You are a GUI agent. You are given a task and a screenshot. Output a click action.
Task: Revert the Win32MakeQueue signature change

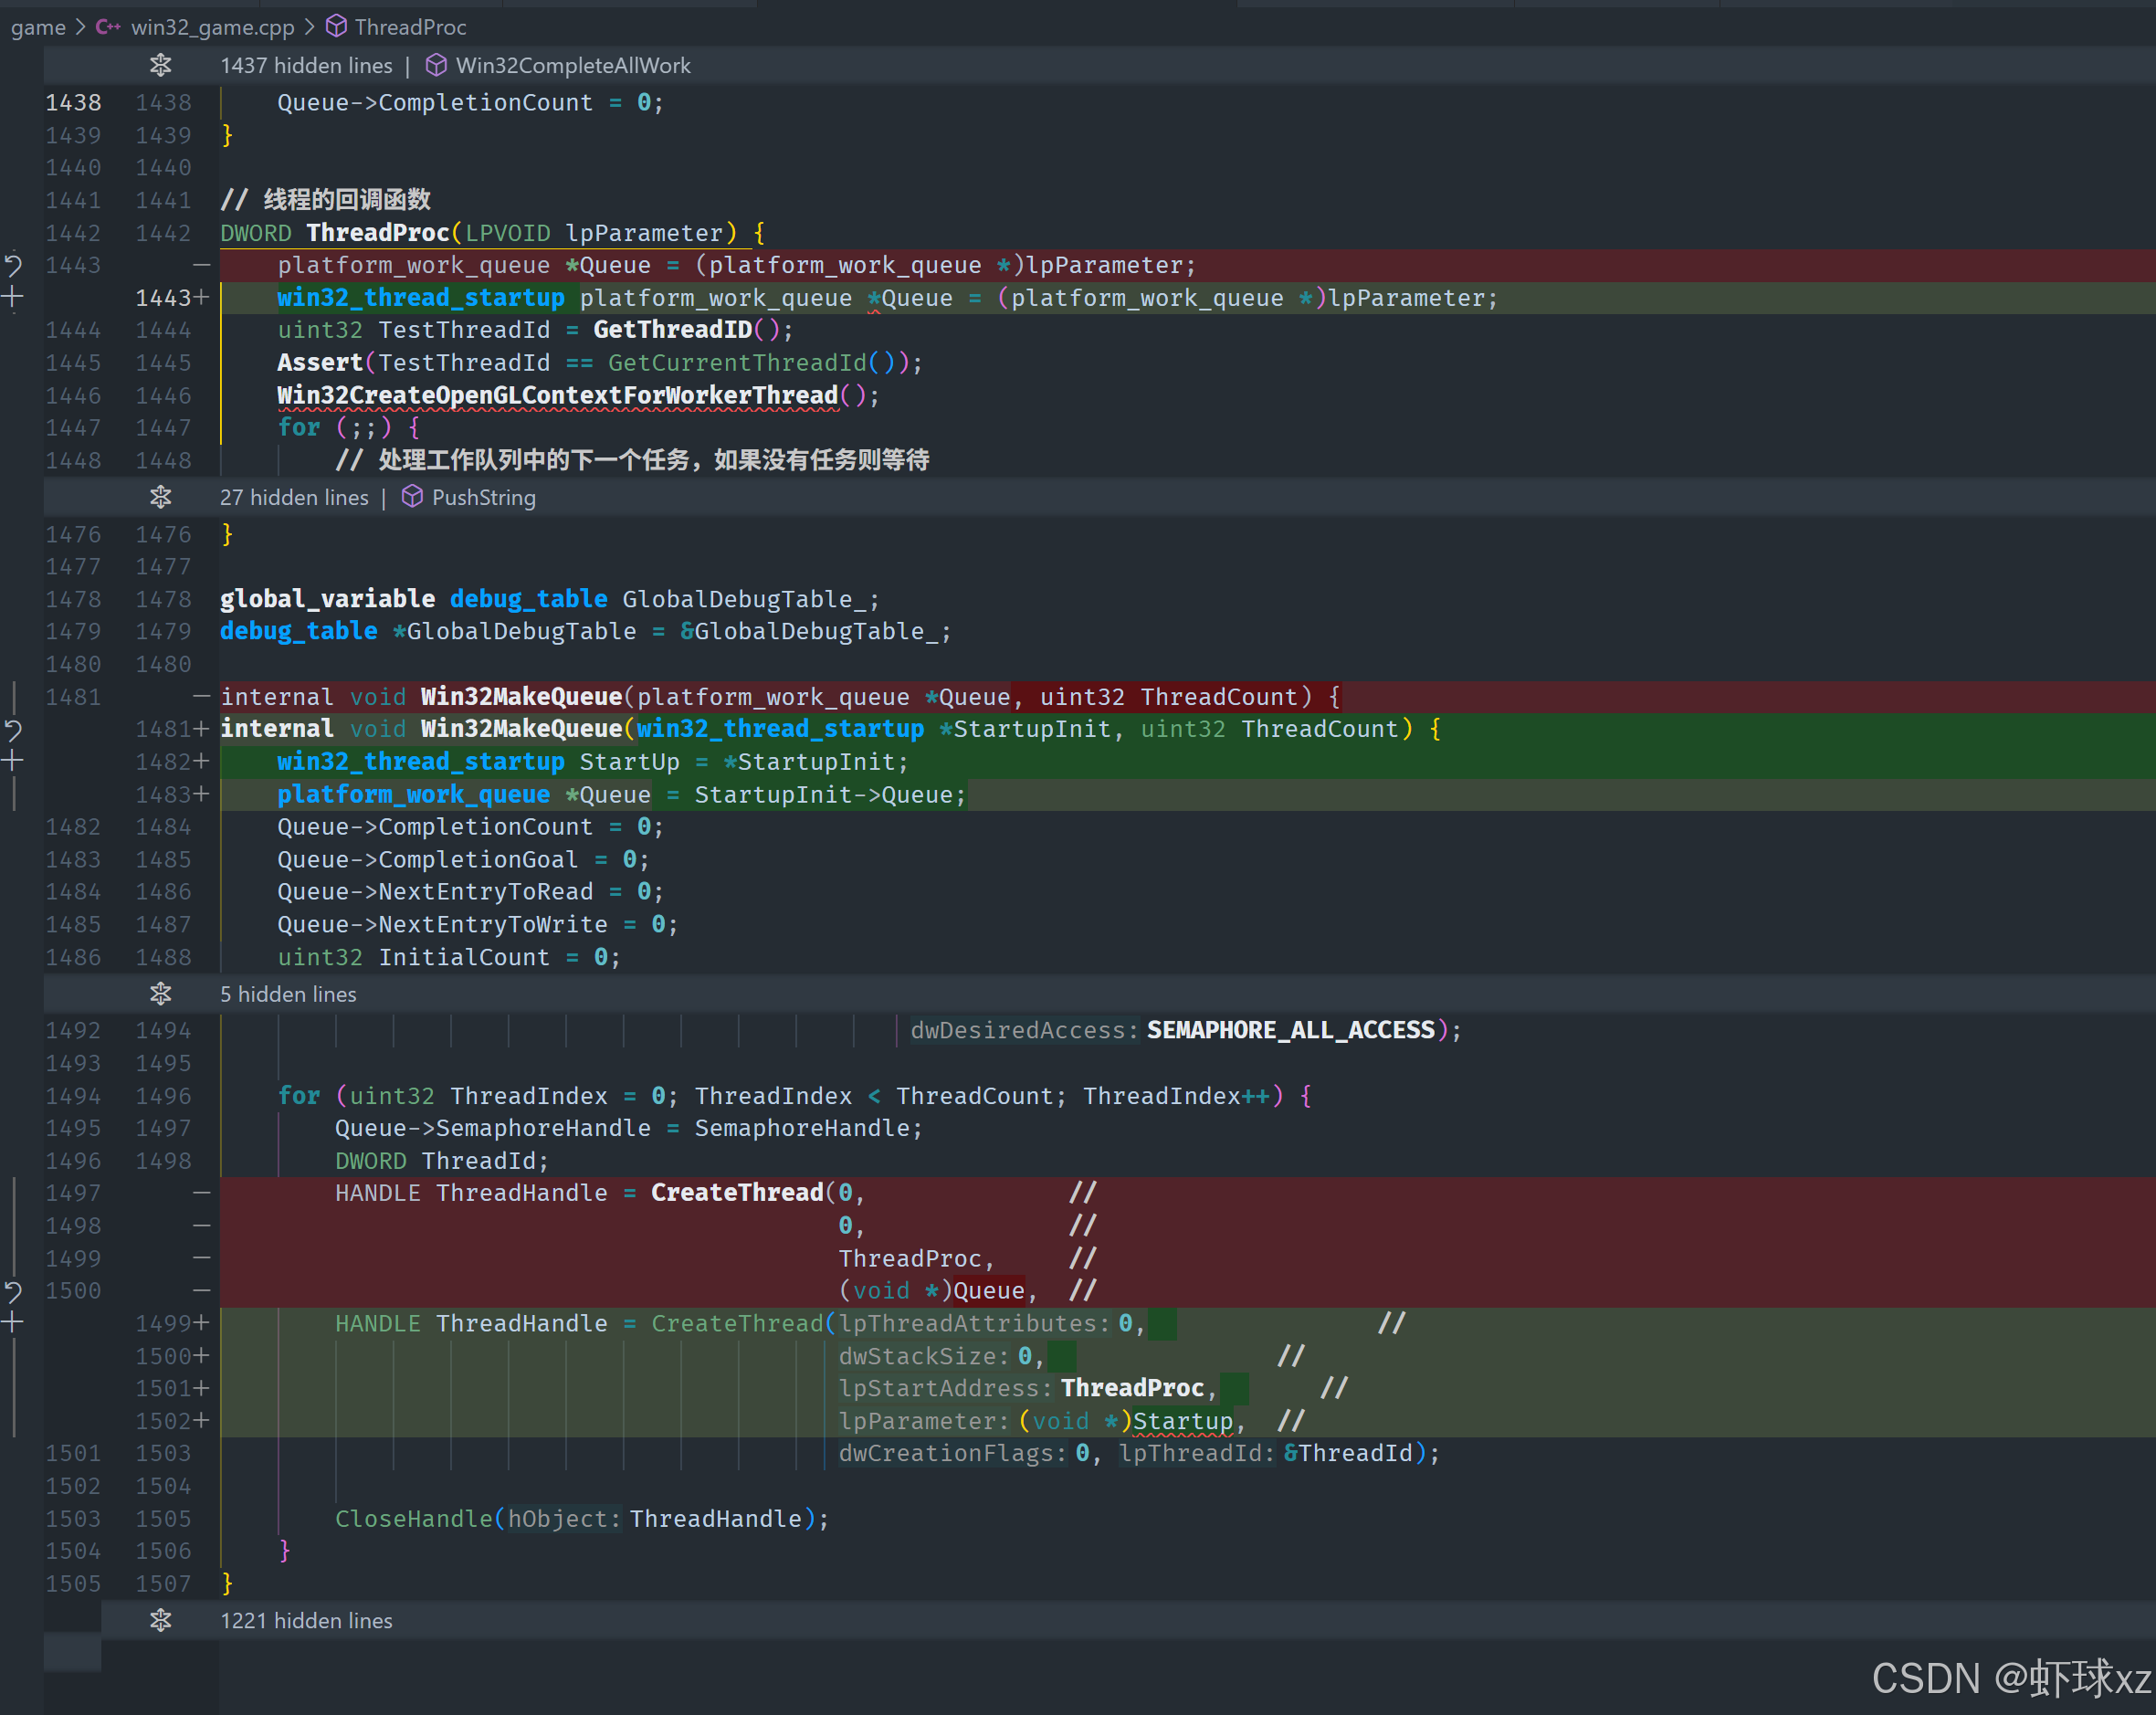point(13,730)
